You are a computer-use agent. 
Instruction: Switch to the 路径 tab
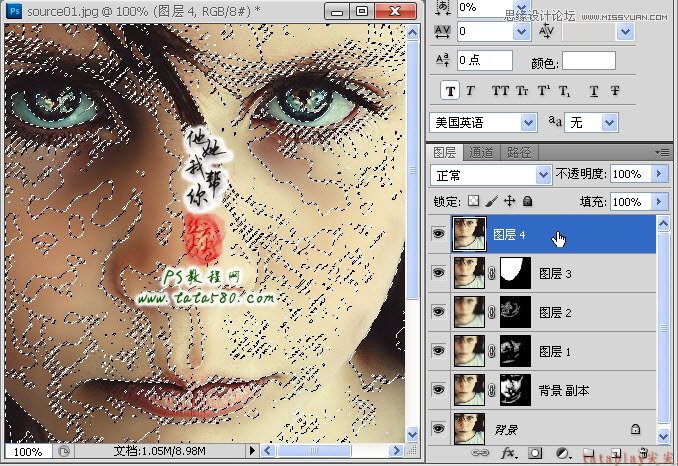519,152
